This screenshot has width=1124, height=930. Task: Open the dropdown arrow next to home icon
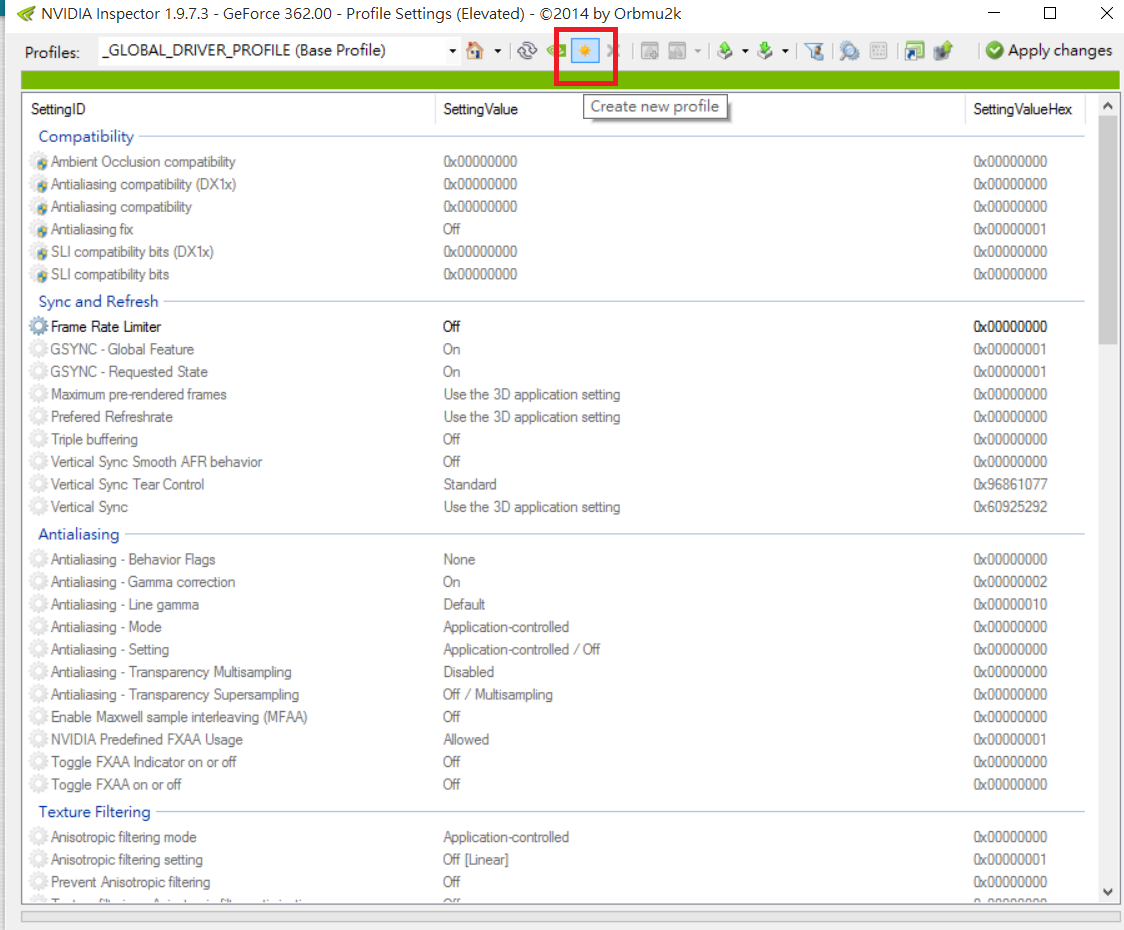(x=497, y=51)
